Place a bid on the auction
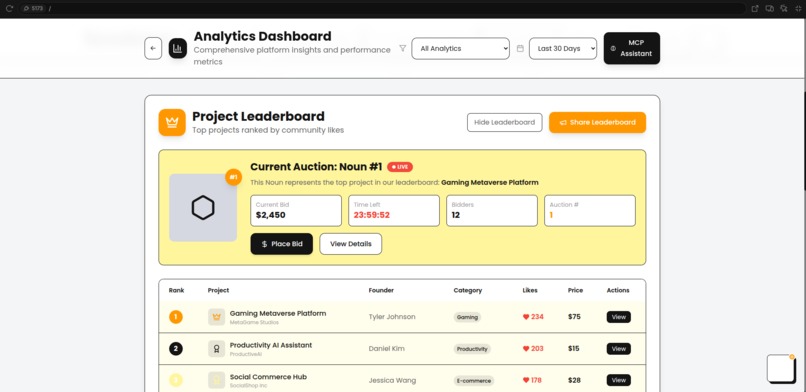 (x=282, y=244)
